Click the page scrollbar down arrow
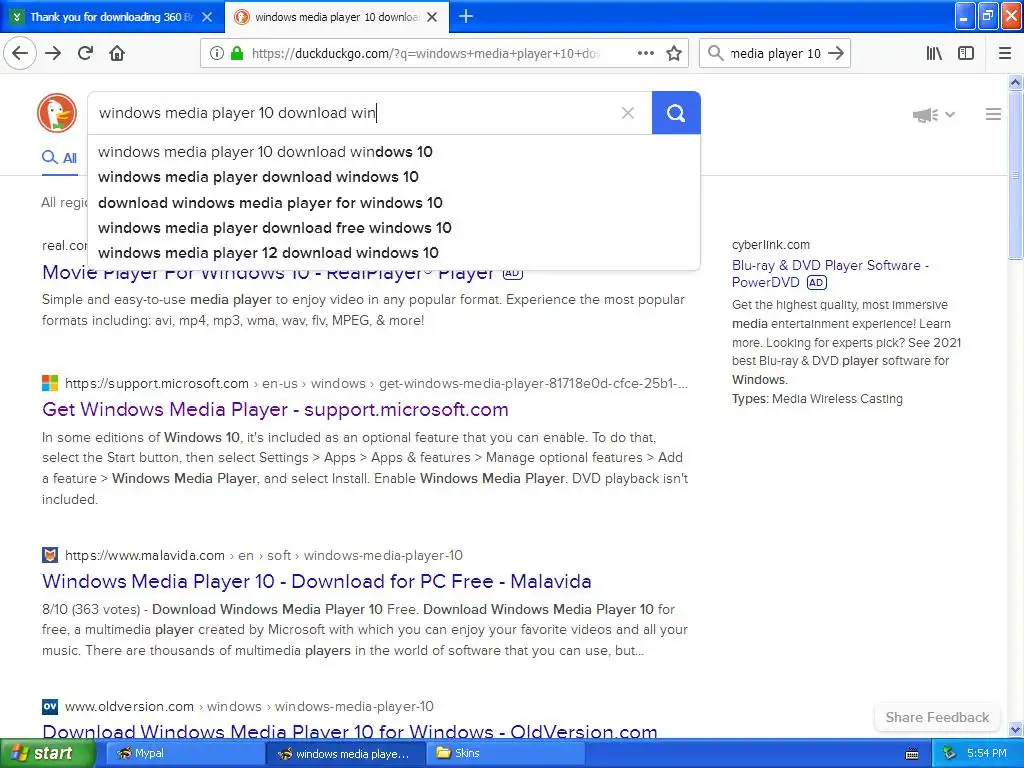 pos(1015,729)
